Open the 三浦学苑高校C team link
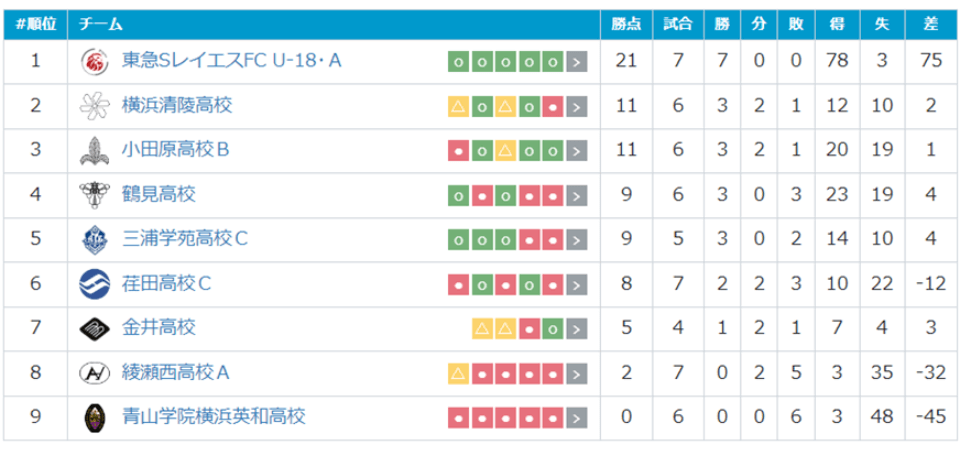Image resolution: width=960 pixels, height=450 pixels. [185, 239]
